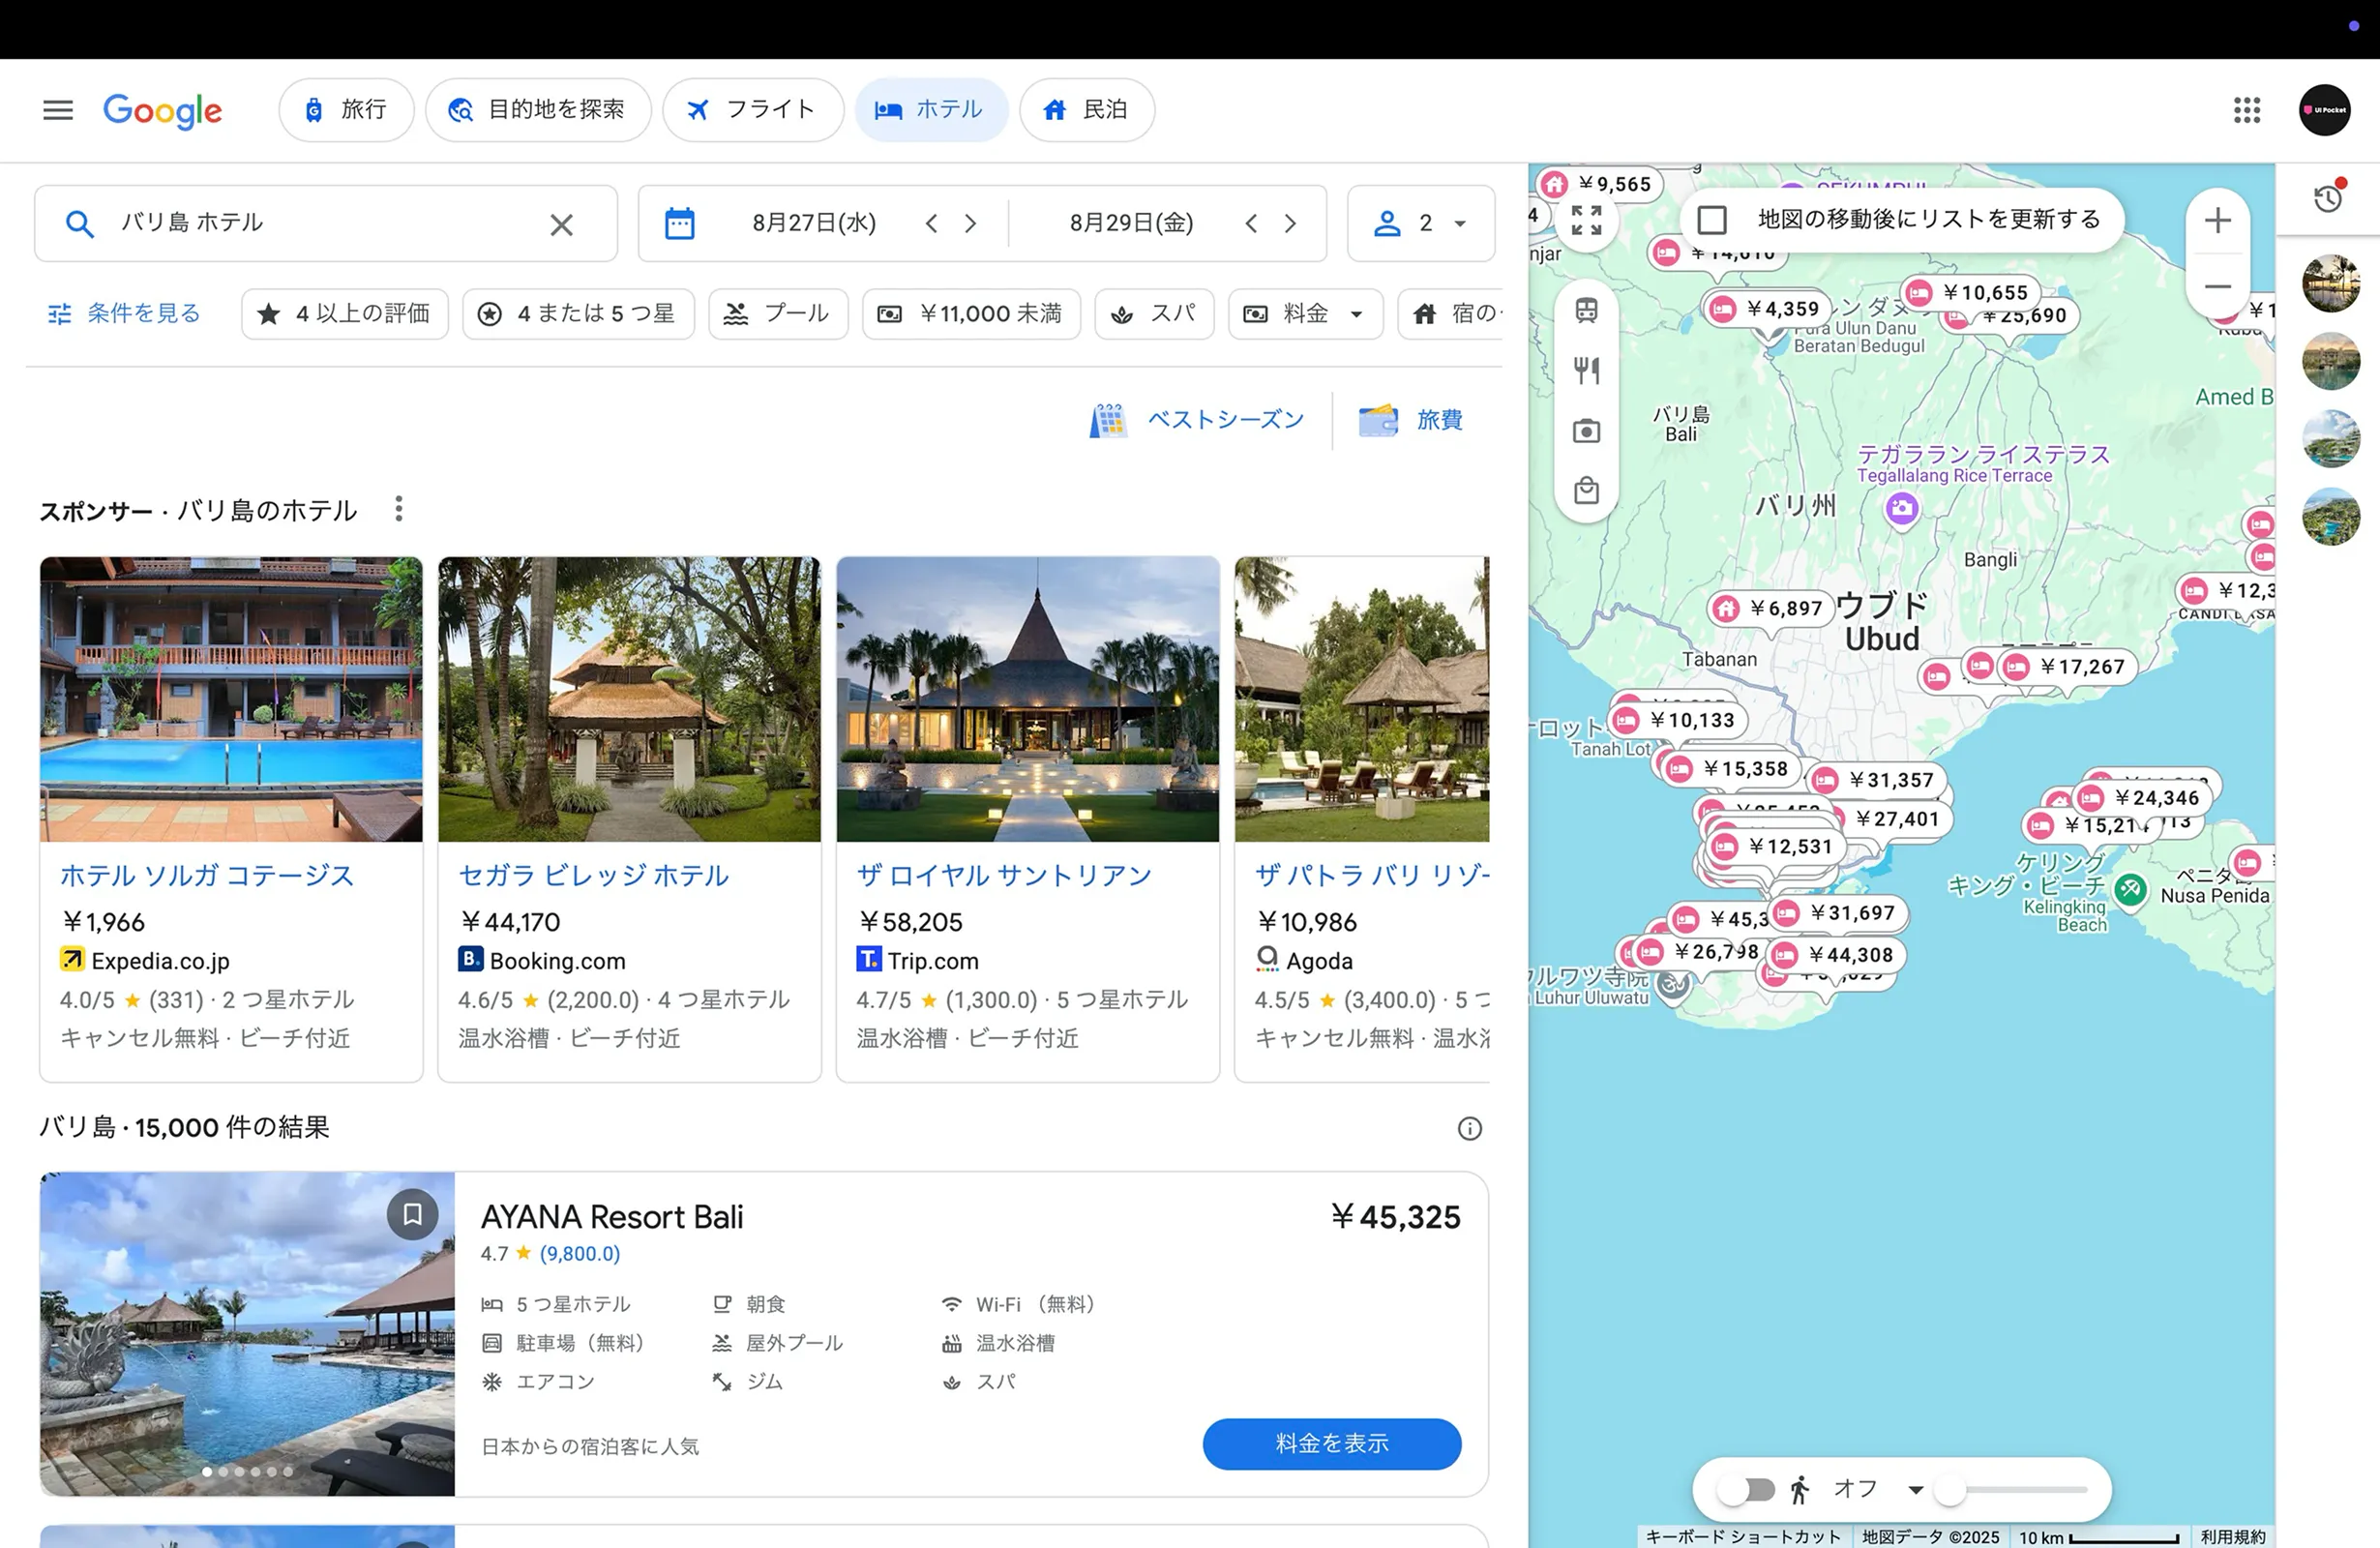Switch to the 民泊 tab
The image size is (2380, 1548).
[1087, 110]
